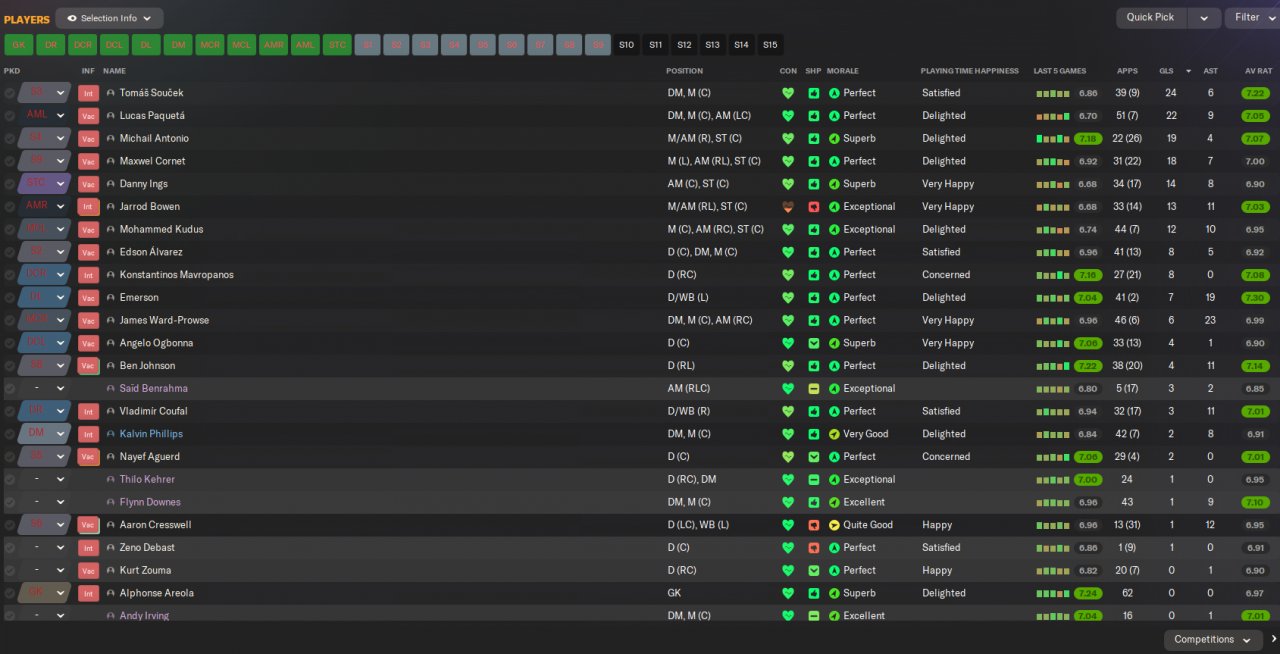
Task: Click last 5 games form bars for Alphonse Areola
Action: tap(1053, 593)
